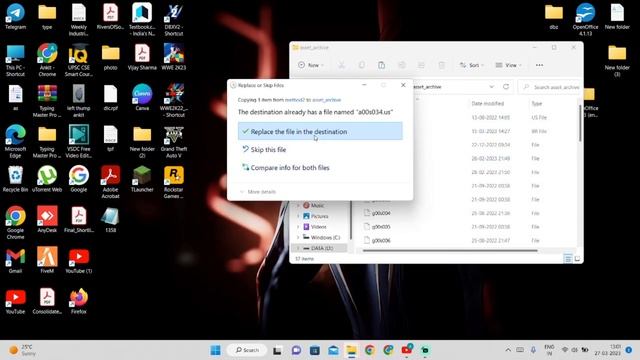The image size is (640, 360).
Task: Expand More details in the dialog
Action: [258, 192]
